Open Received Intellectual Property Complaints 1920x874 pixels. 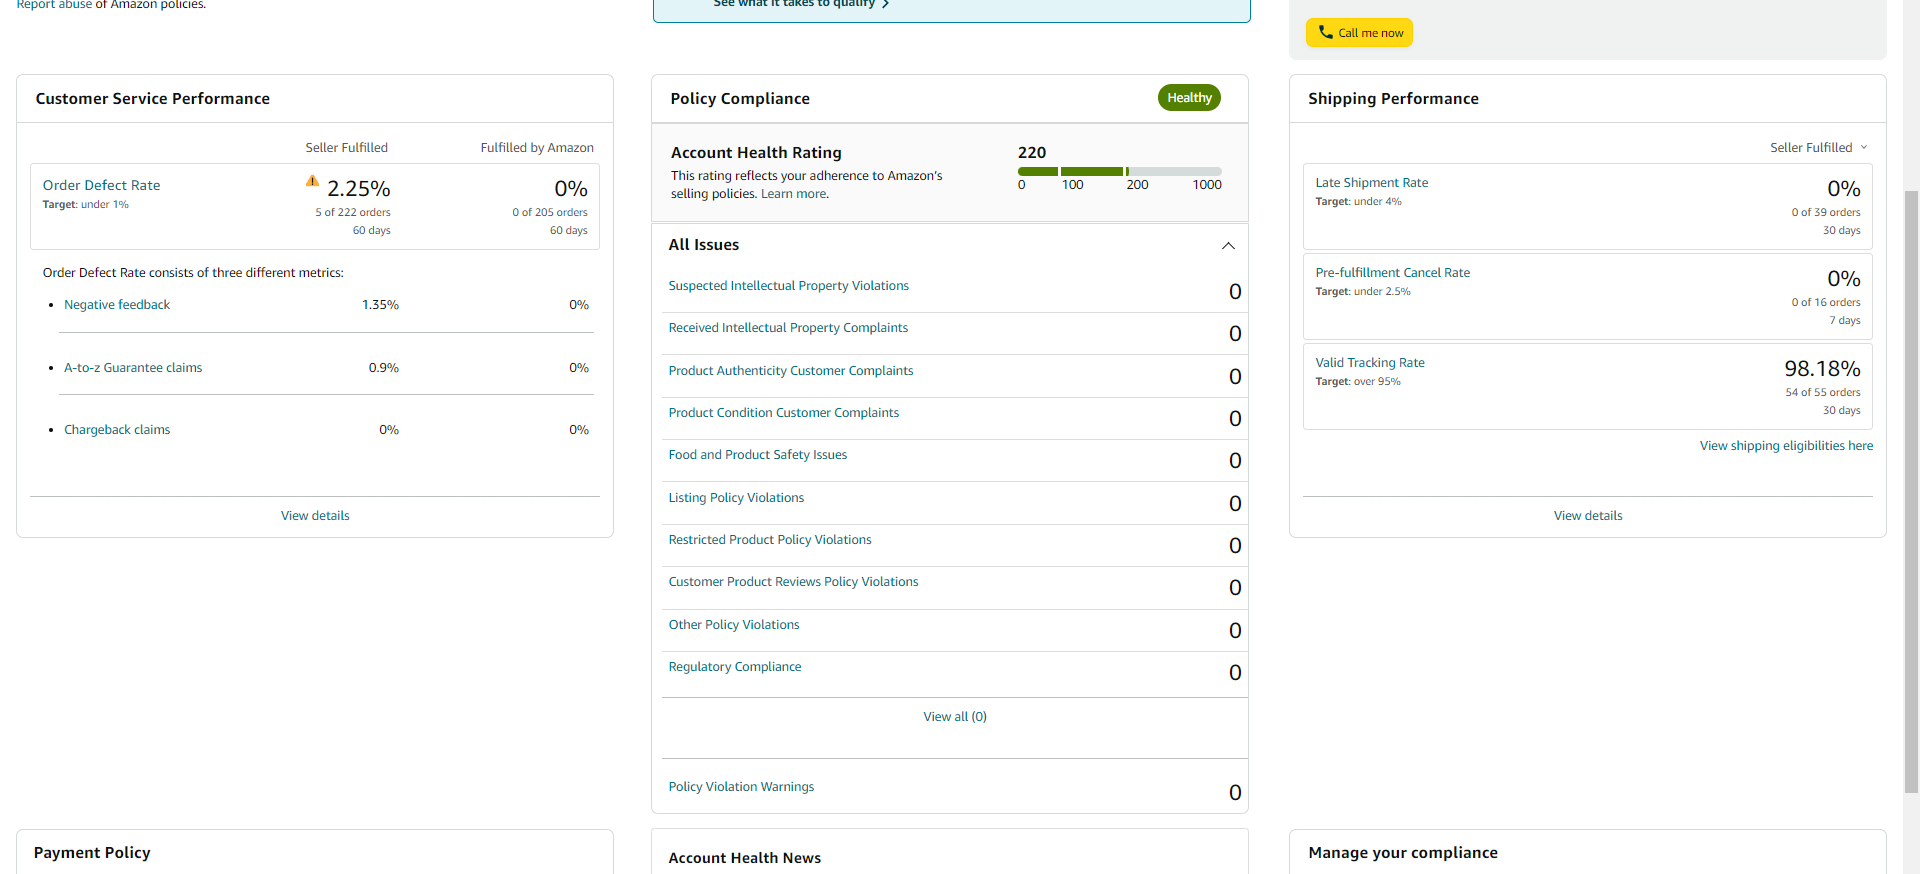pos(788,328)
